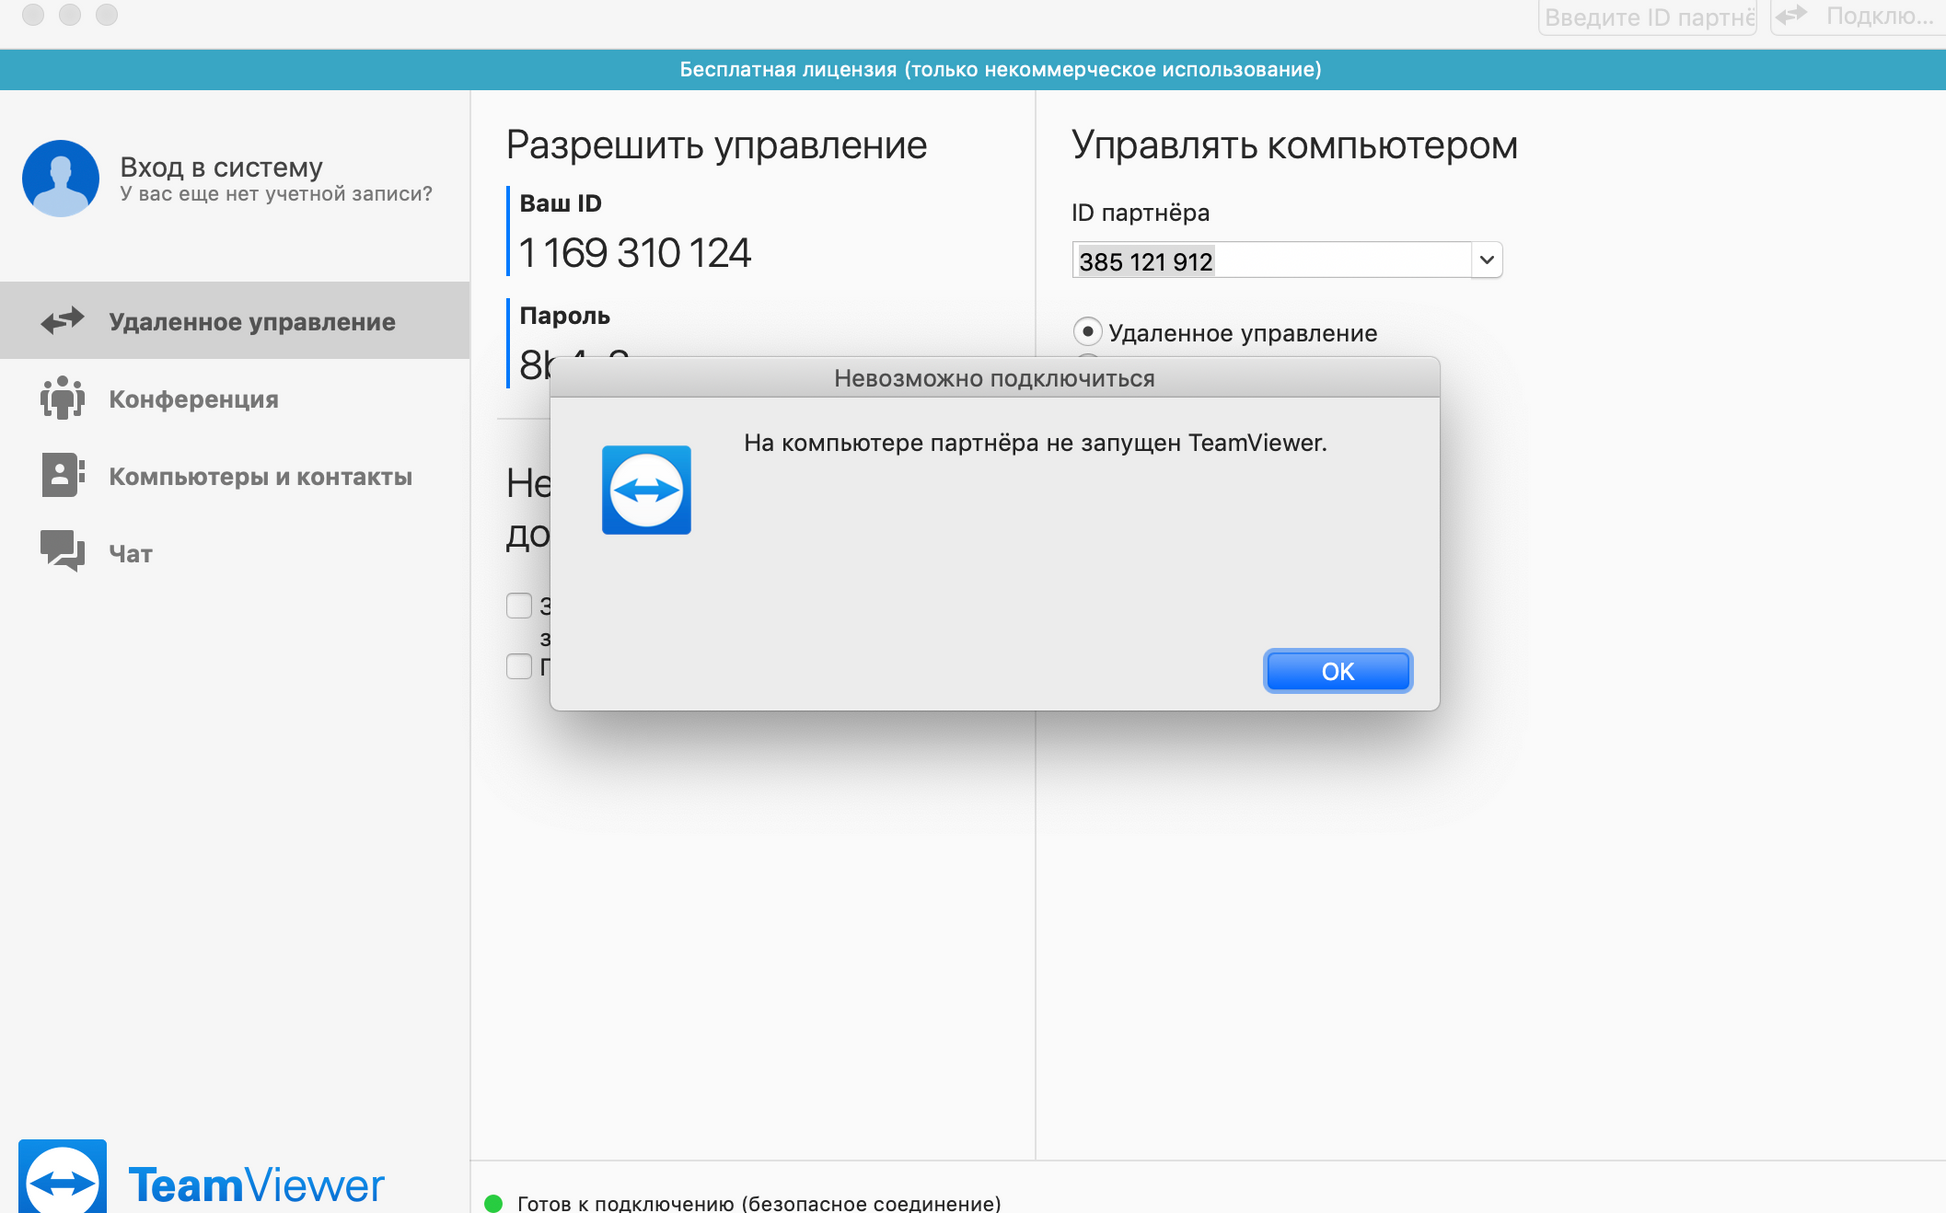1946x1213 pixels.
Task: Click the Компьютеры и контакты address book icon
Action: click(x=62, y=475)
